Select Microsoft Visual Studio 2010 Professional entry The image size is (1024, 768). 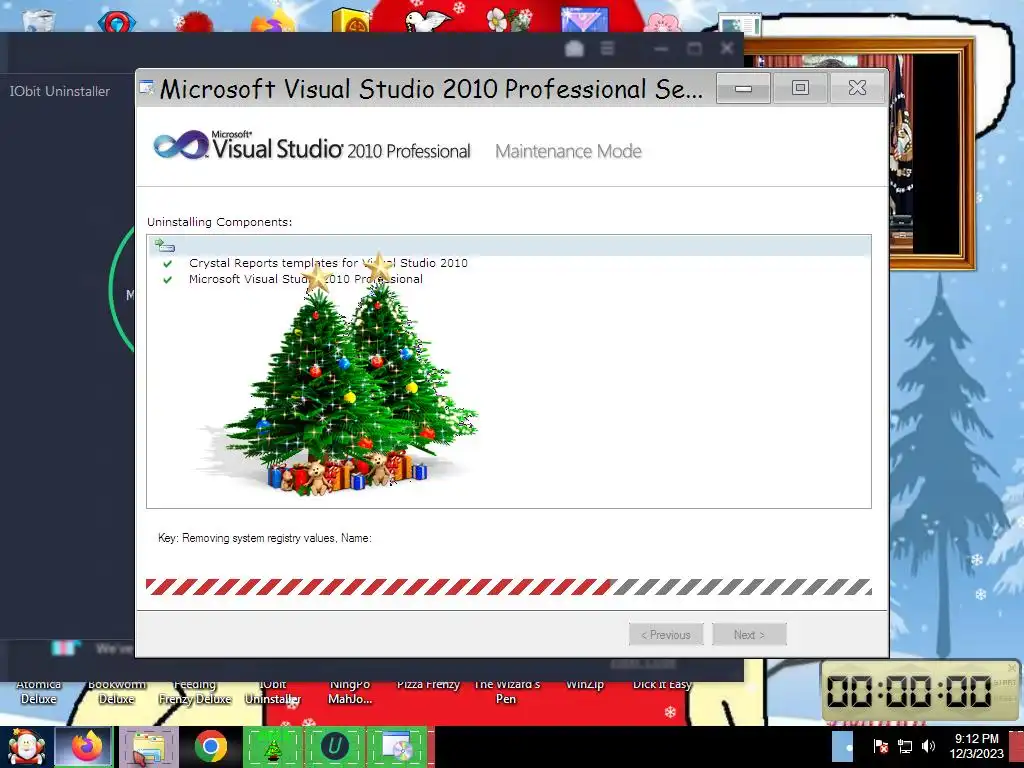(306, 279)
